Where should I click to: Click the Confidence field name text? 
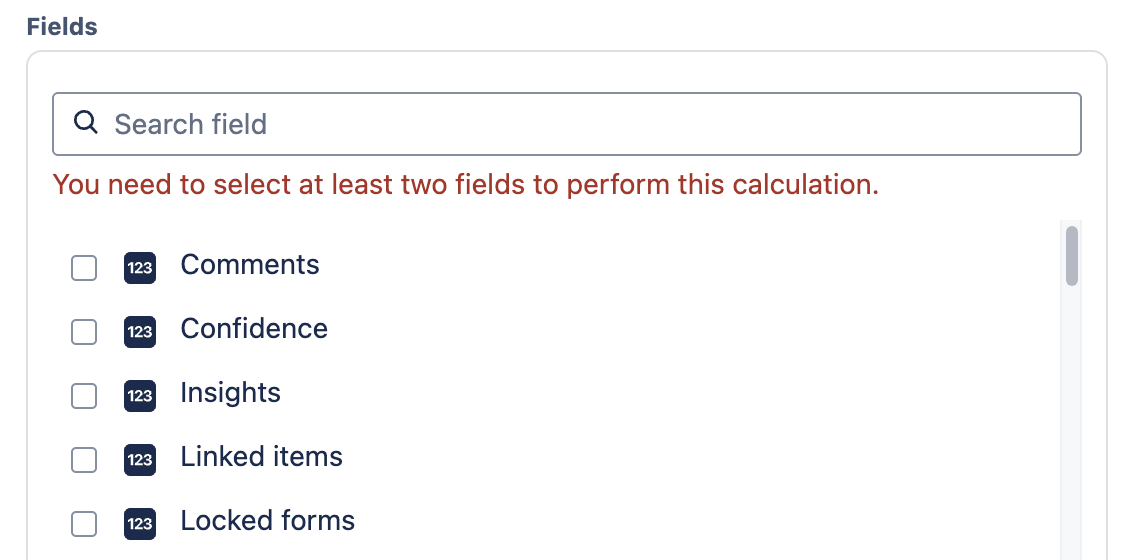(x=254, y=329)
